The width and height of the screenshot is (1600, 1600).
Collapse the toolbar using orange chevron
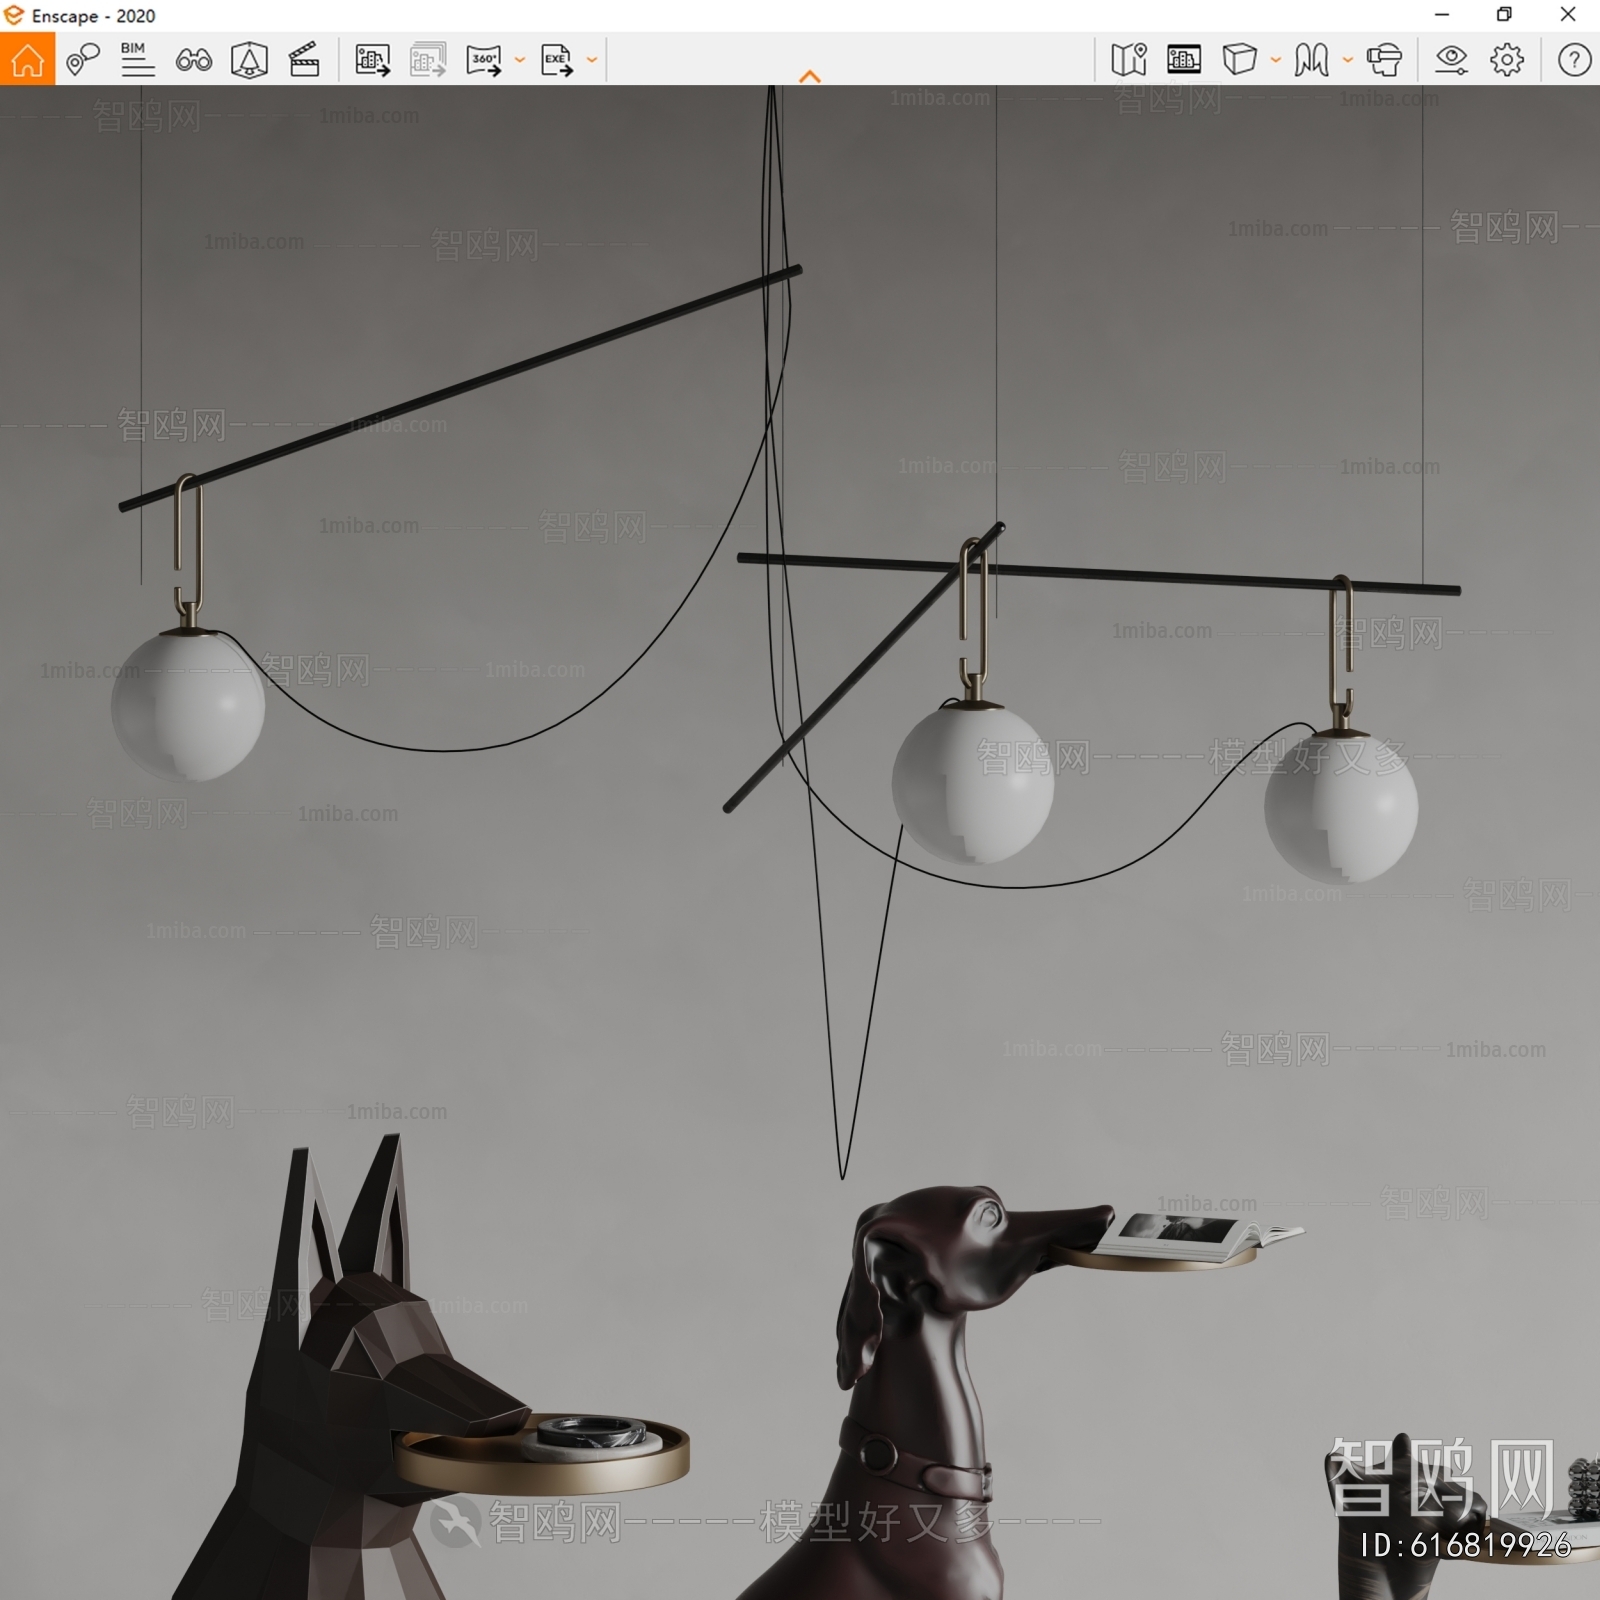(810, 76)
